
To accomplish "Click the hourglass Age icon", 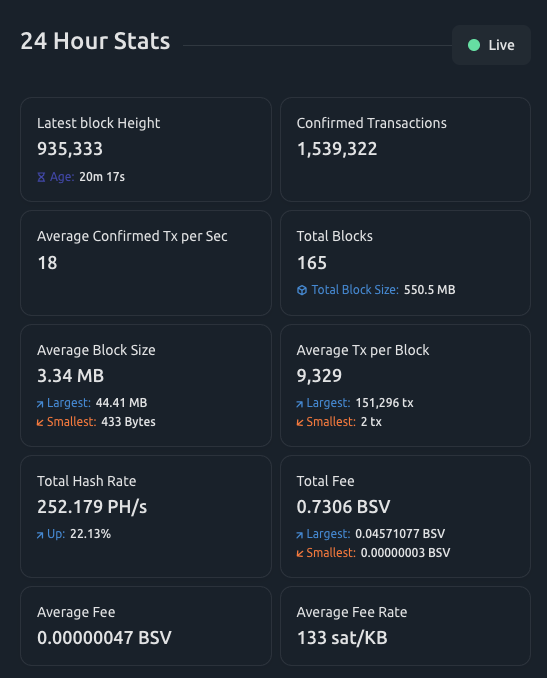I will [x=41, y=177].
